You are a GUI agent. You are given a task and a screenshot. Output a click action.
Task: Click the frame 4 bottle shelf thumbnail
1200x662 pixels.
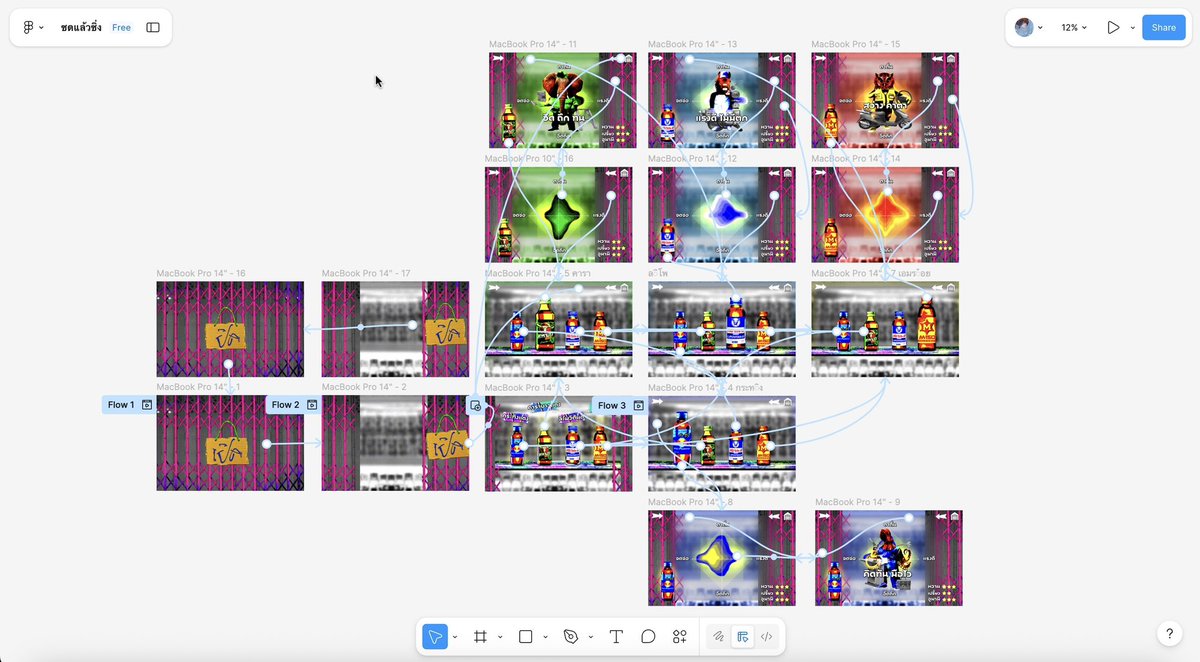click(x=722, y=443)
